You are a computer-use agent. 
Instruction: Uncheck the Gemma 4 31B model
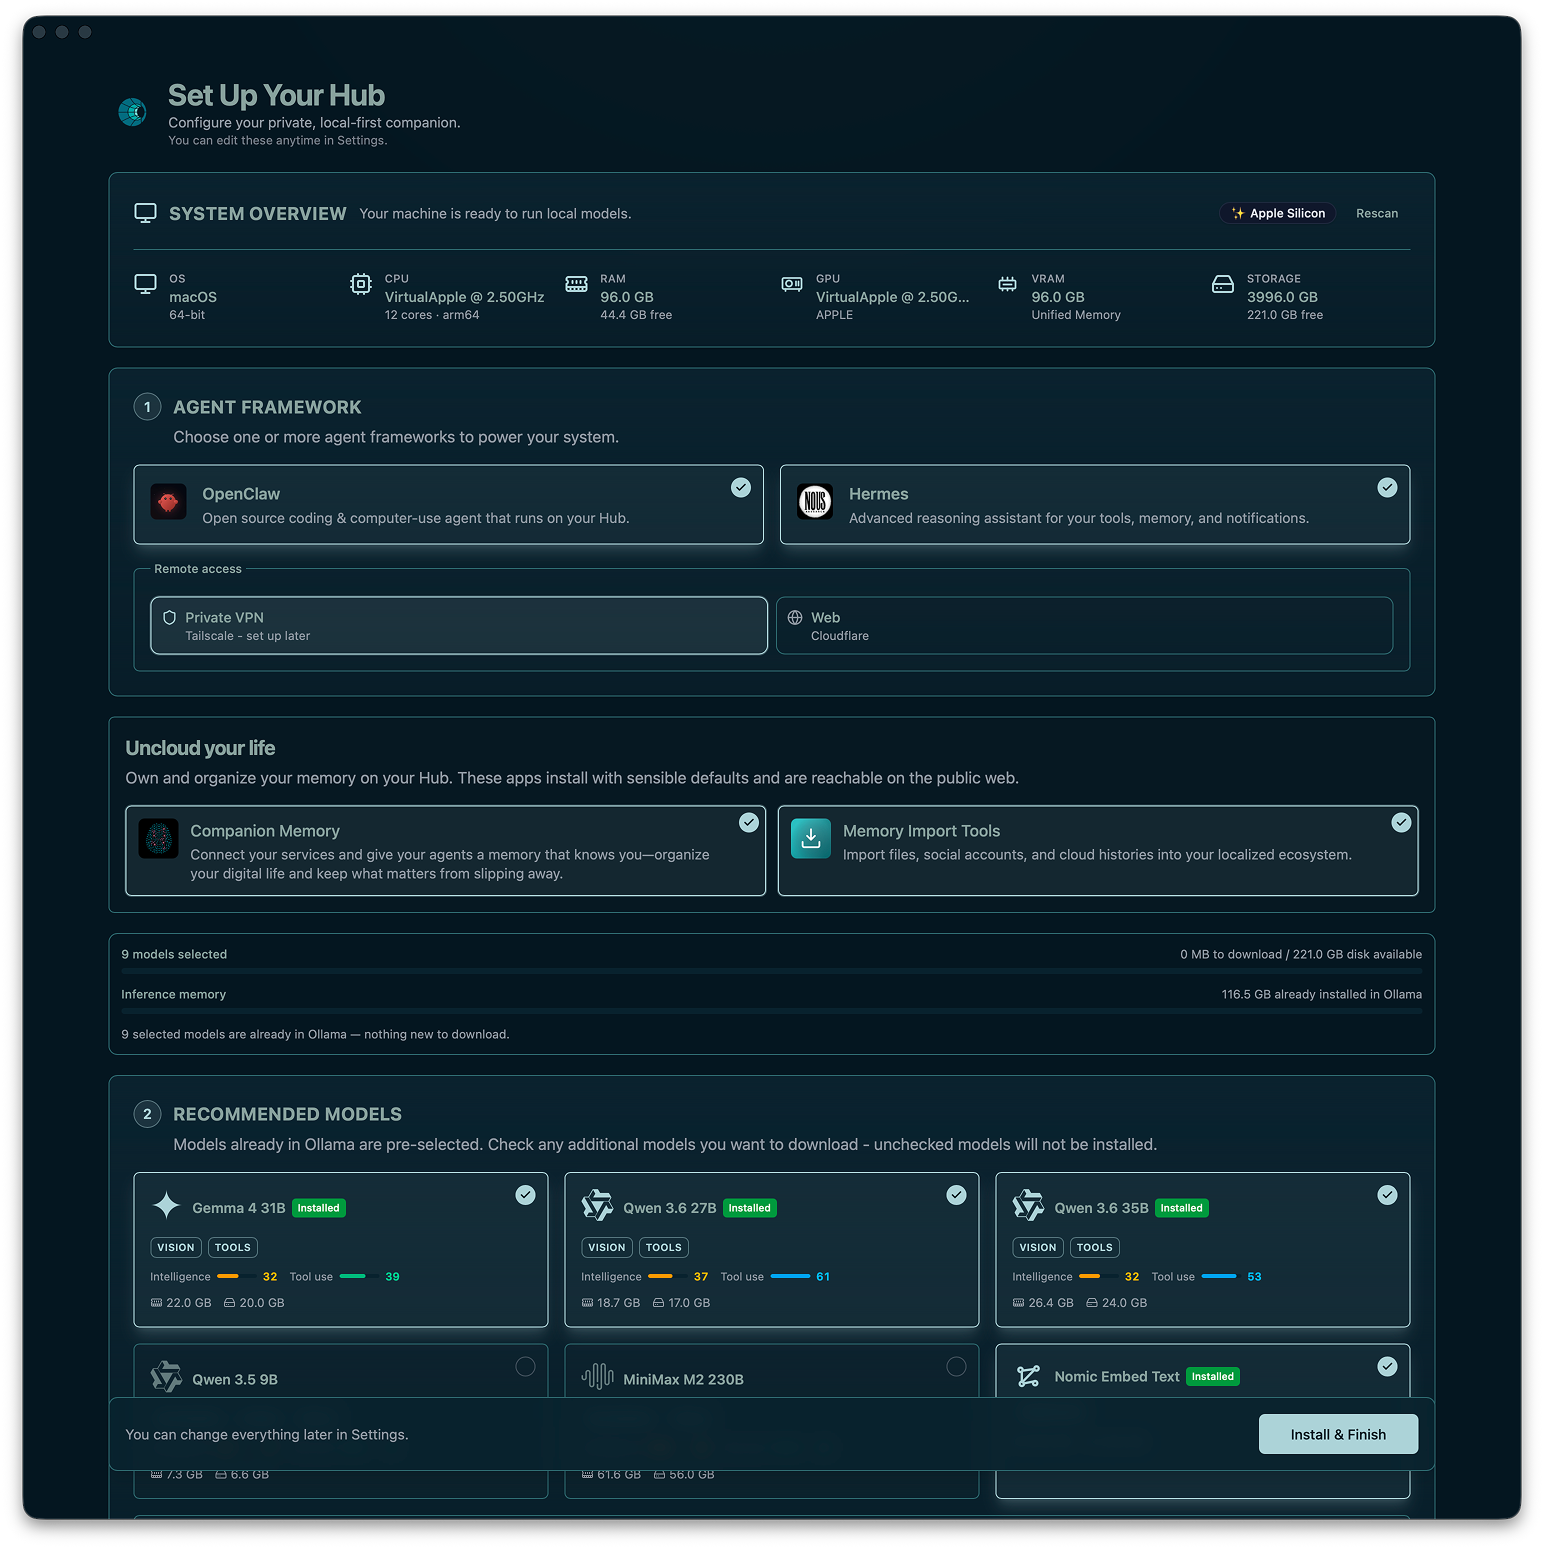pos(525,1195)
